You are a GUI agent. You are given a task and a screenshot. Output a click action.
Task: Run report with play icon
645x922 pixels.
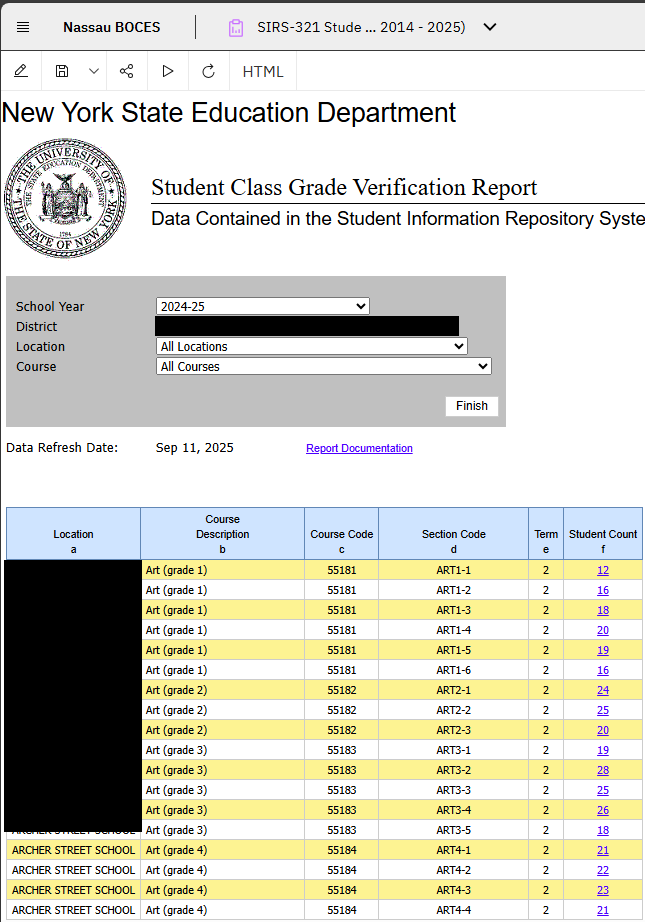168,71
